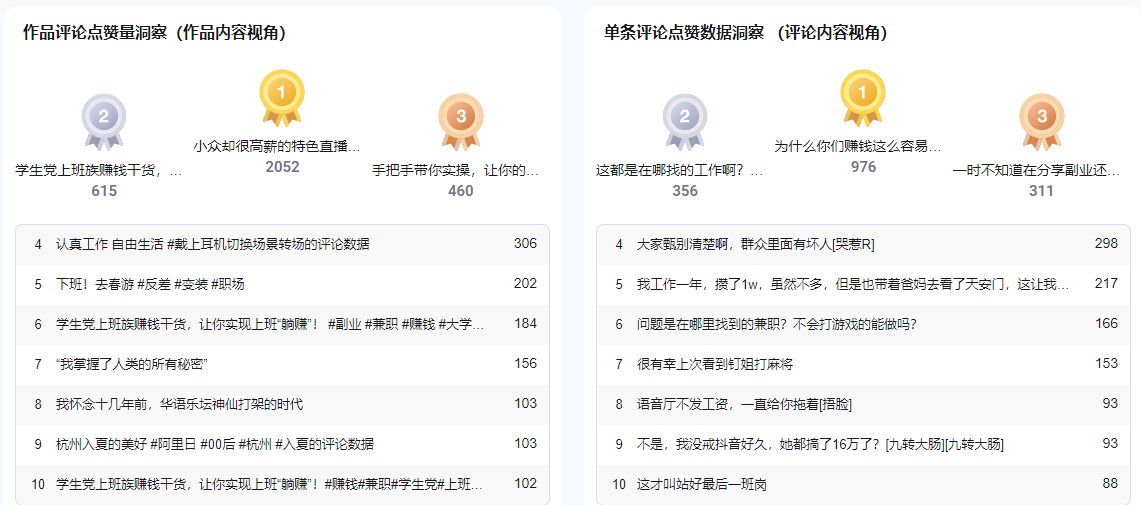Select row 5 下班！去春游 work

150,284
